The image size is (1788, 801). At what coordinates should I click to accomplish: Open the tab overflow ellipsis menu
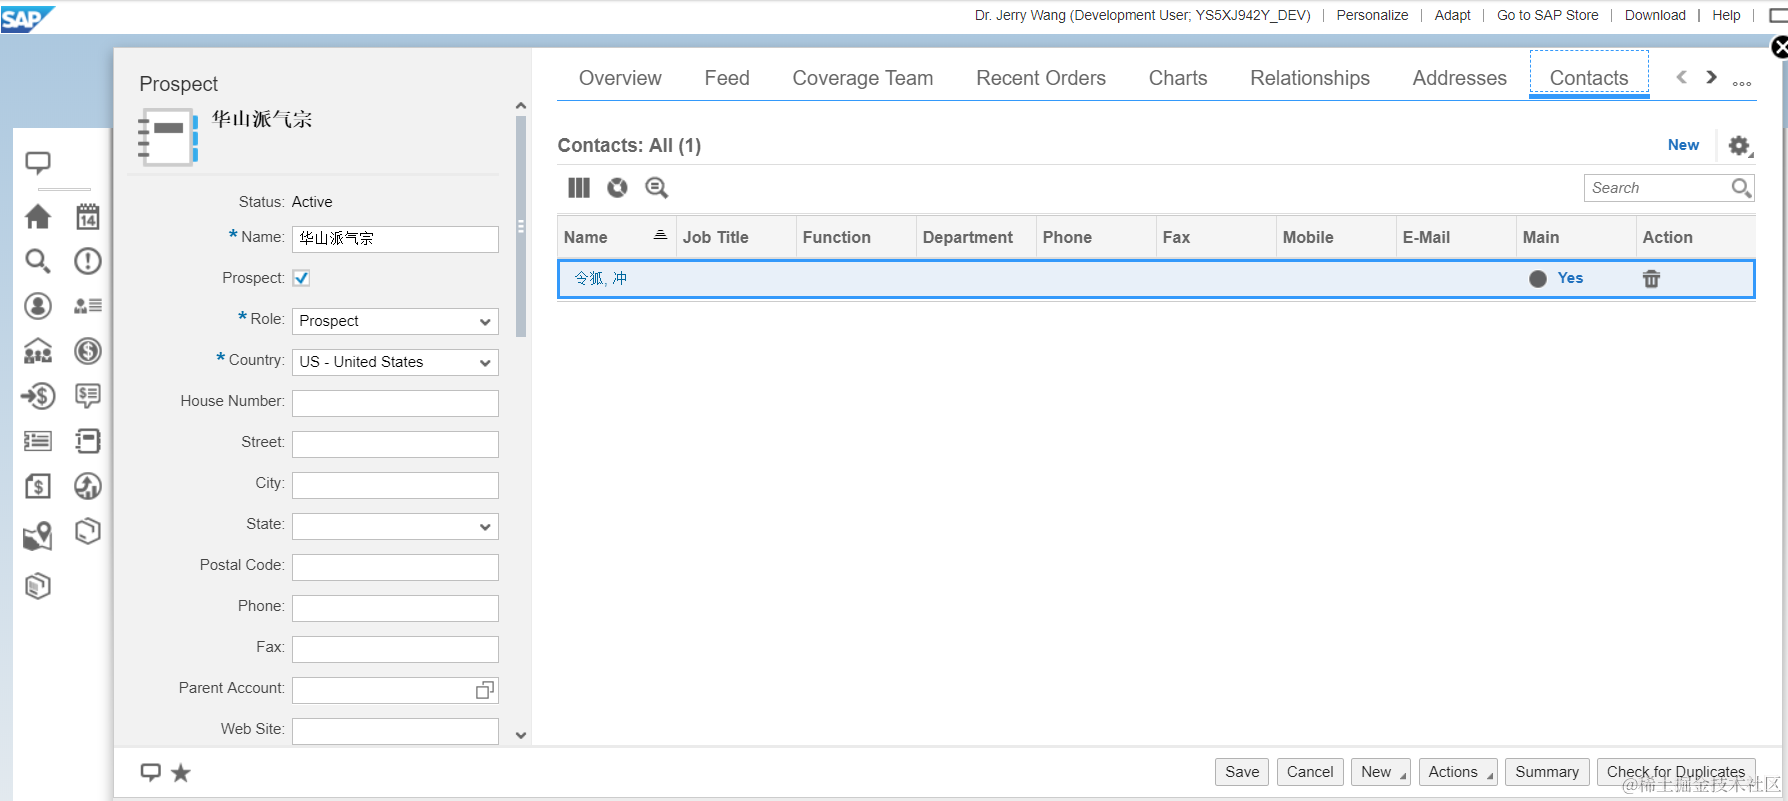[1742, 84]
